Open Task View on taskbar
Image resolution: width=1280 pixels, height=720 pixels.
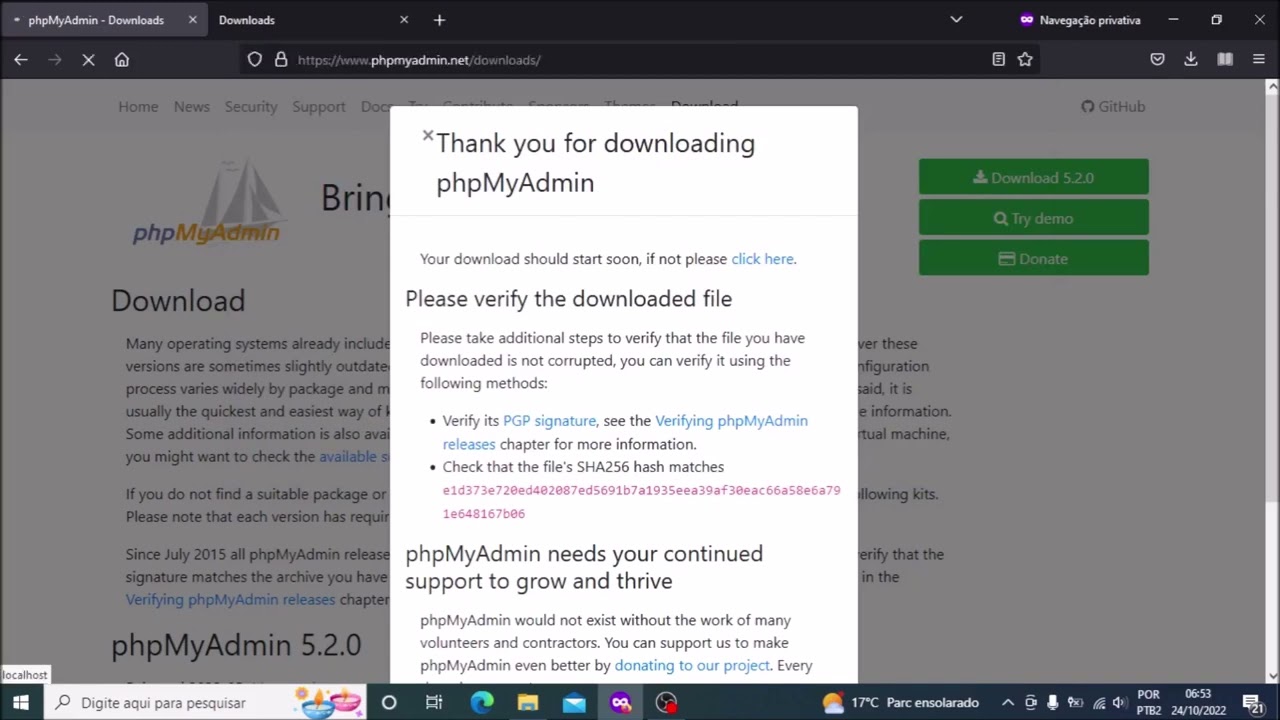click(434, 703)
